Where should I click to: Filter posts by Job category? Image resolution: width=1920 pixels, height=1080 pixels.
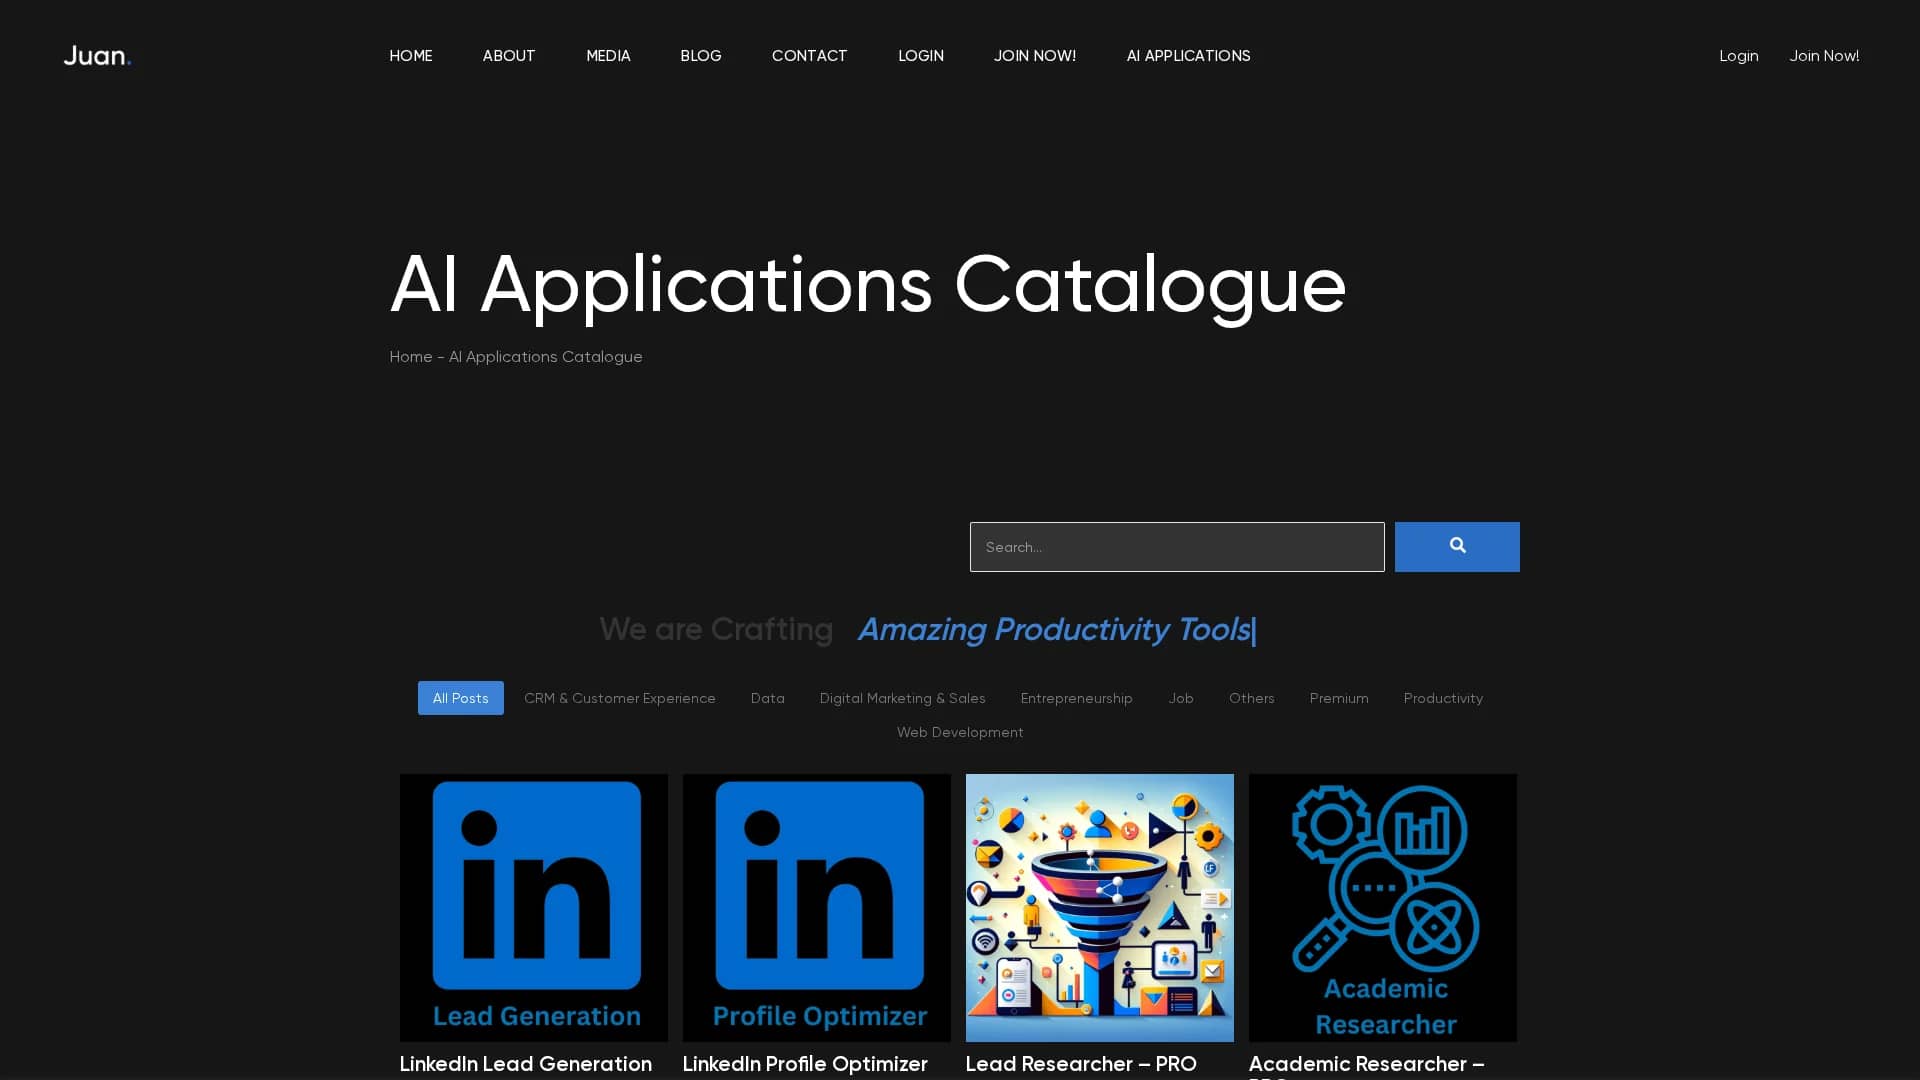click(x=1181, y=698)
